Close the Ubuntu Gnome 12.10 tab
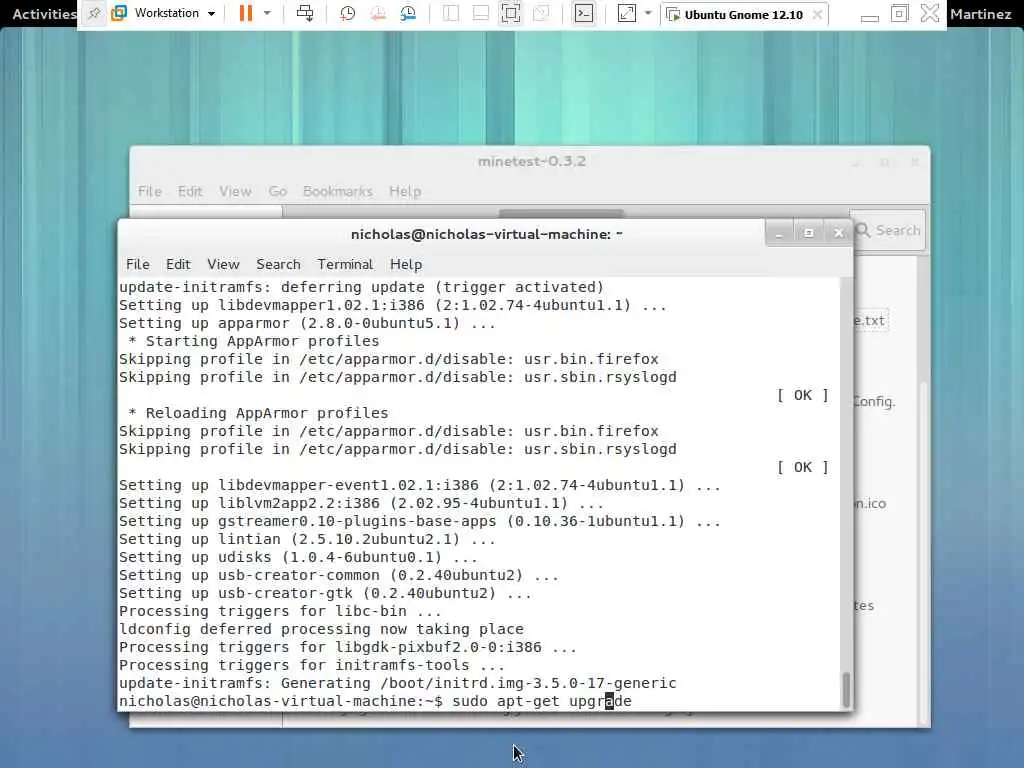1024x768 pixels. click(x=817, y=14)
